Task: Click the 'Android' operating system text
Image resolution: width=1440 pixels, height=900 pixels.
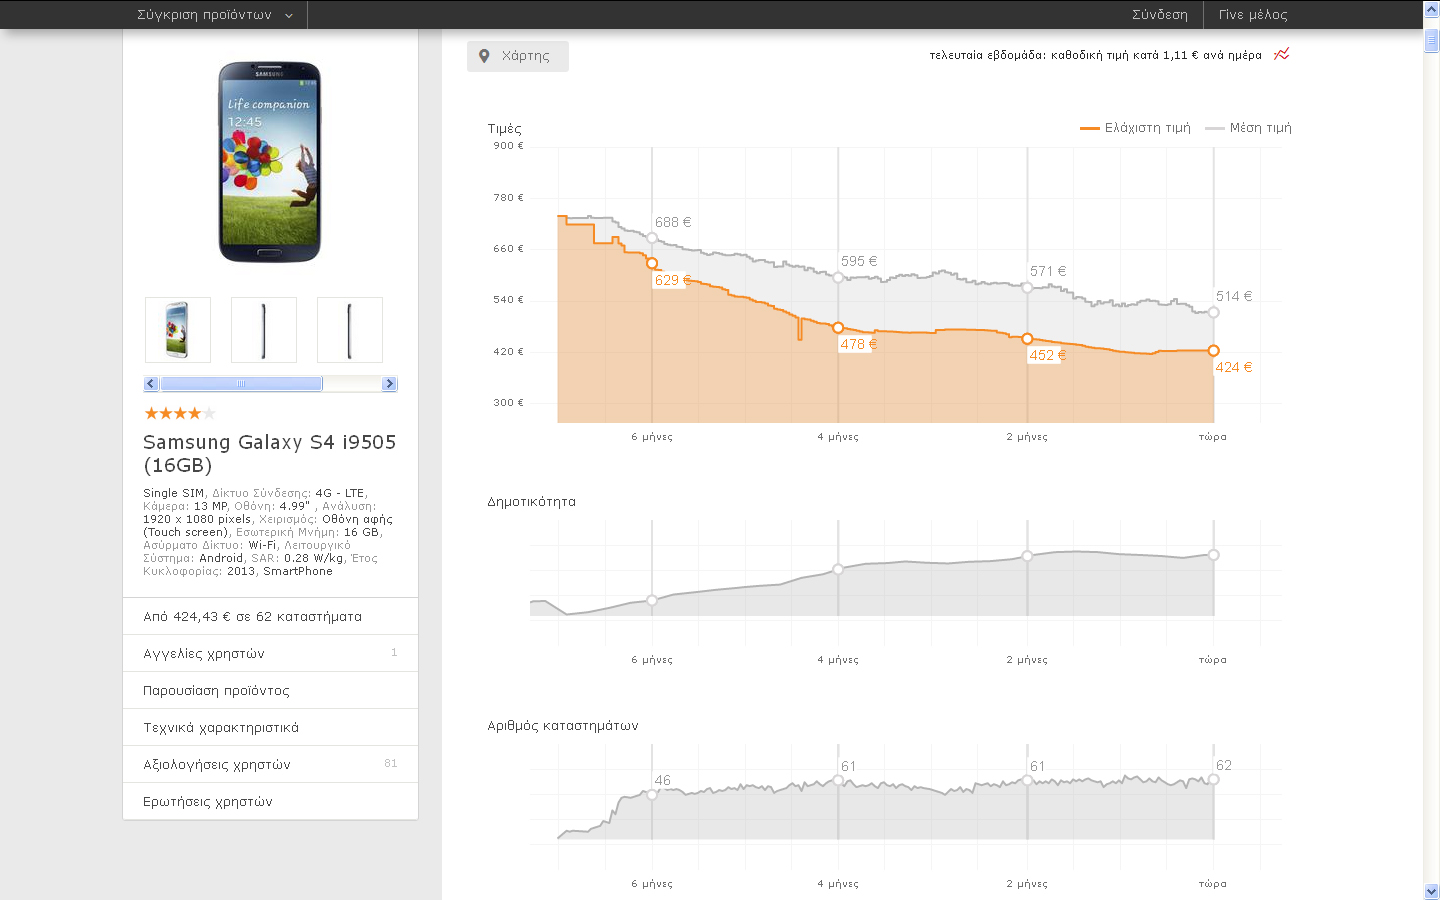Action: [221, 558]
